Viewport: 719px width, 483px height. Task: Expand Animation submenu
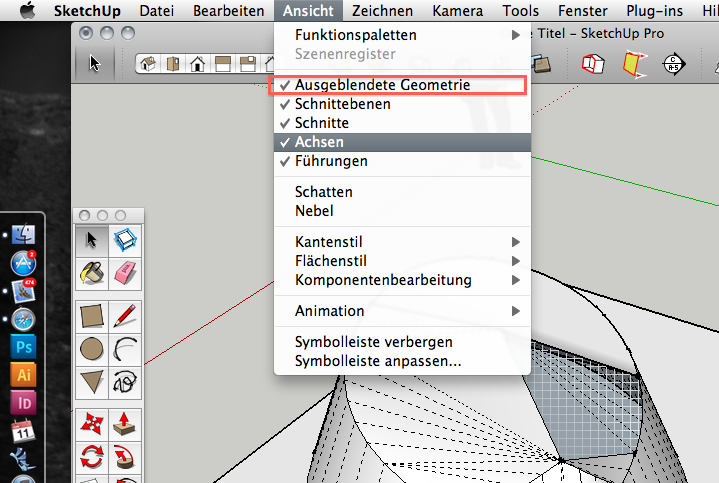point(402,311)
